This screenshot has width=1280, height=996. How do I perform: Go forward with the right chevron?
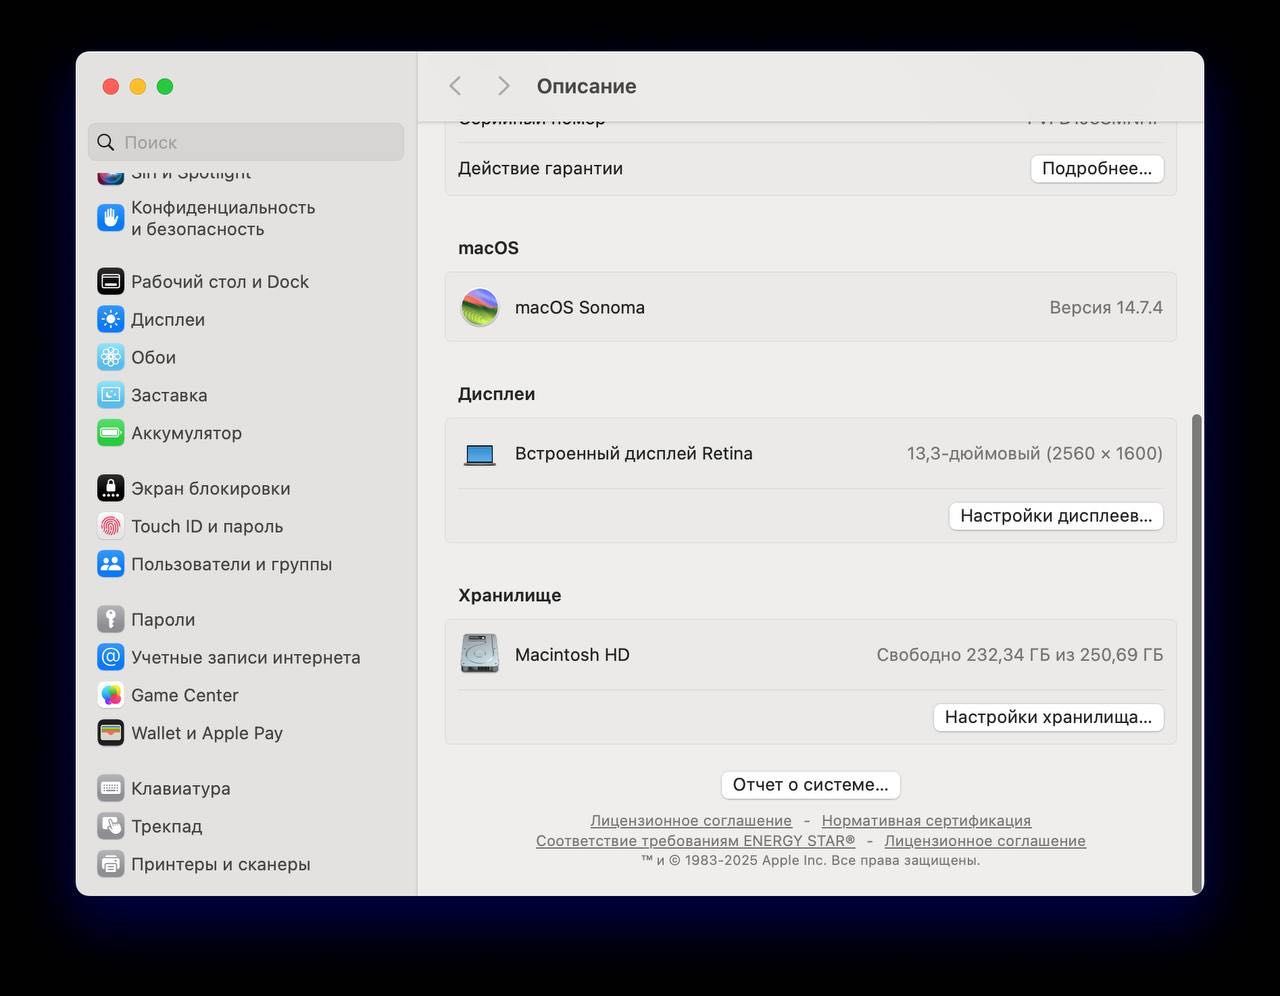pos(503,86)
